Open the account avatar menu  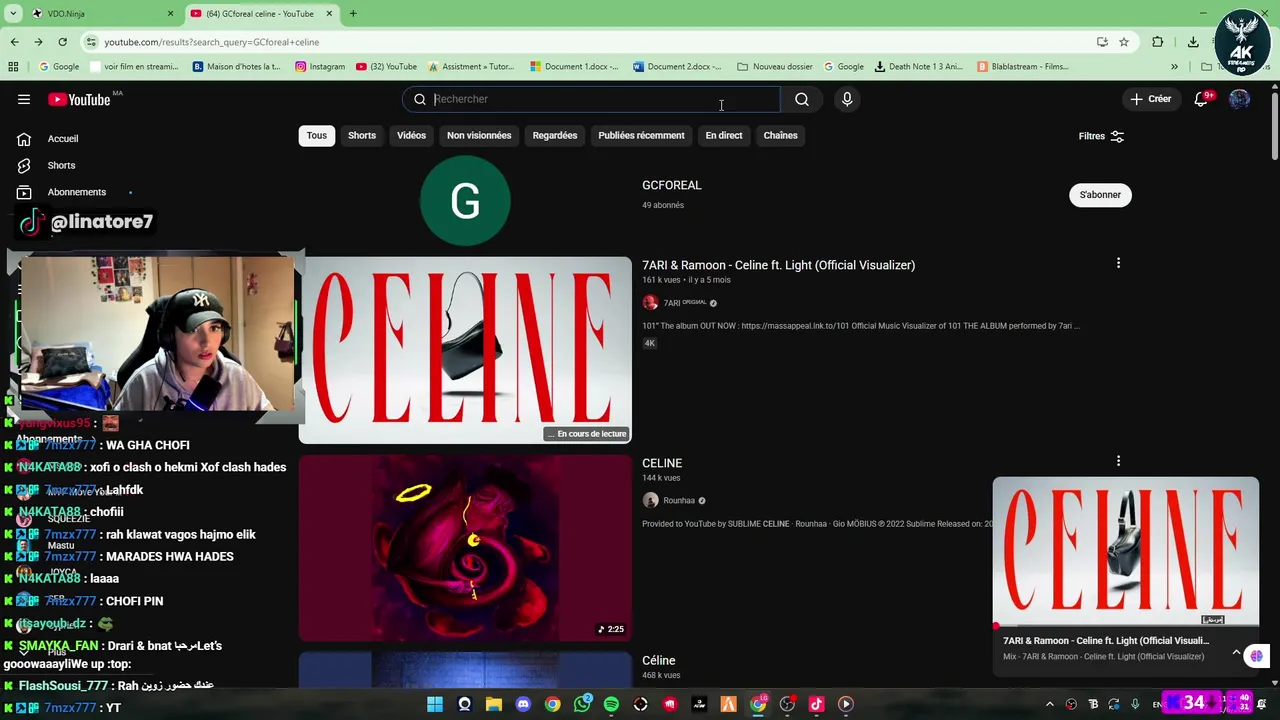(x=1240, y=99)
